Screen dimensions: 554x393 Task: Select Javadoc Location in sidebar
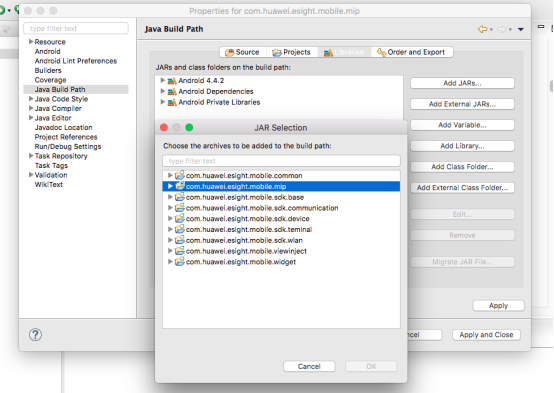click(x=64, y=127)
